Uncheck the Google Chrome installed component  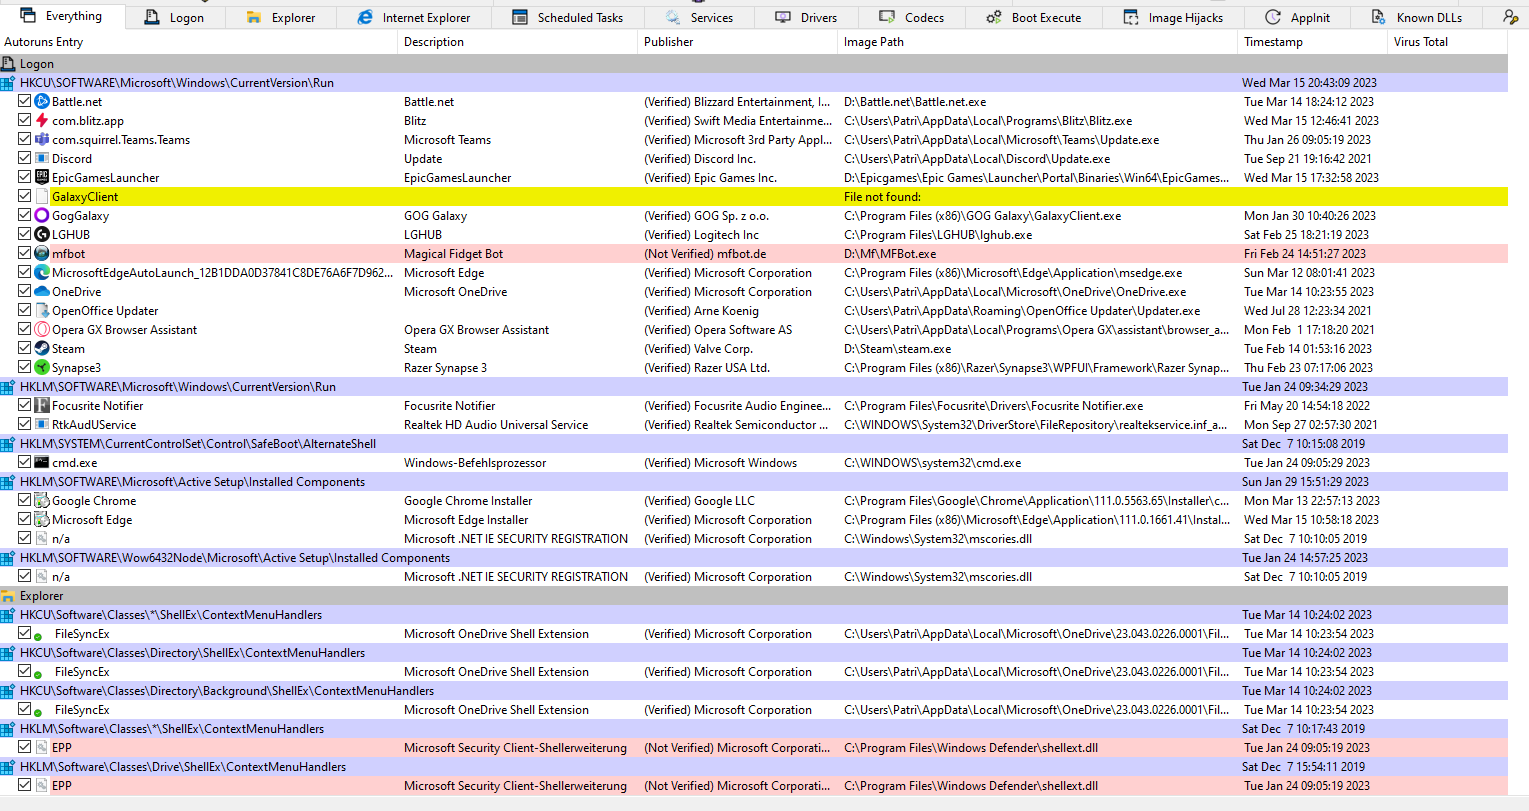pos(25,500)
